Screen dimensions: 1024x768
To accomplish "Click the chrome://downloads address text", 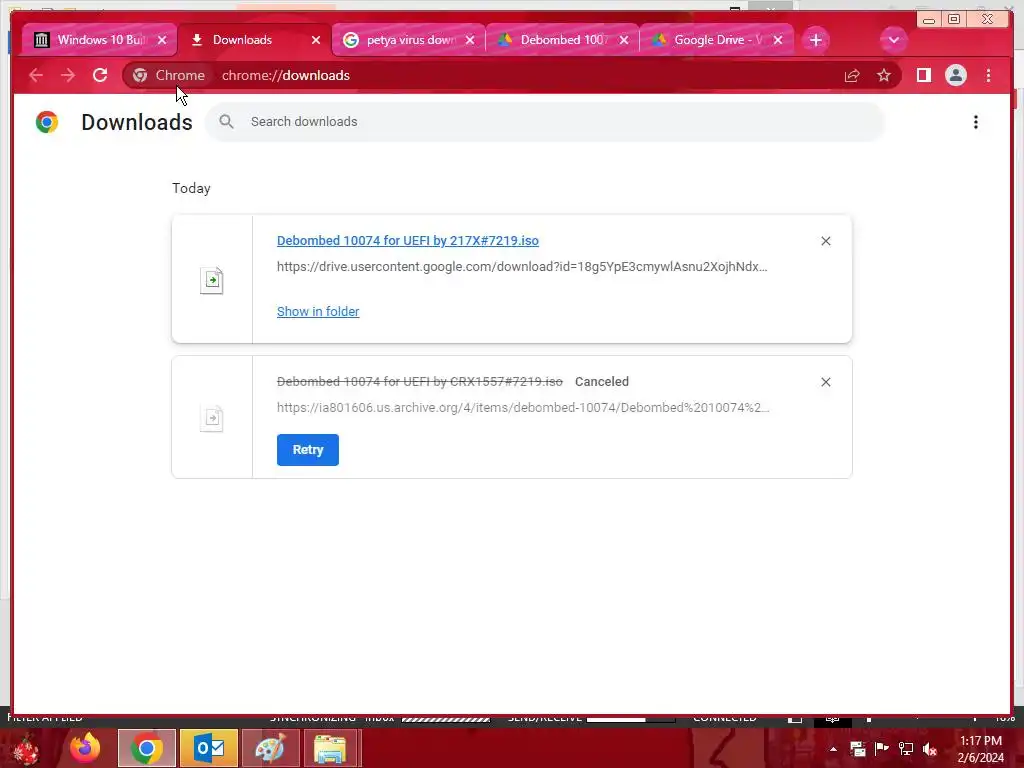I will pyautogui.click(x=285, y=76).
